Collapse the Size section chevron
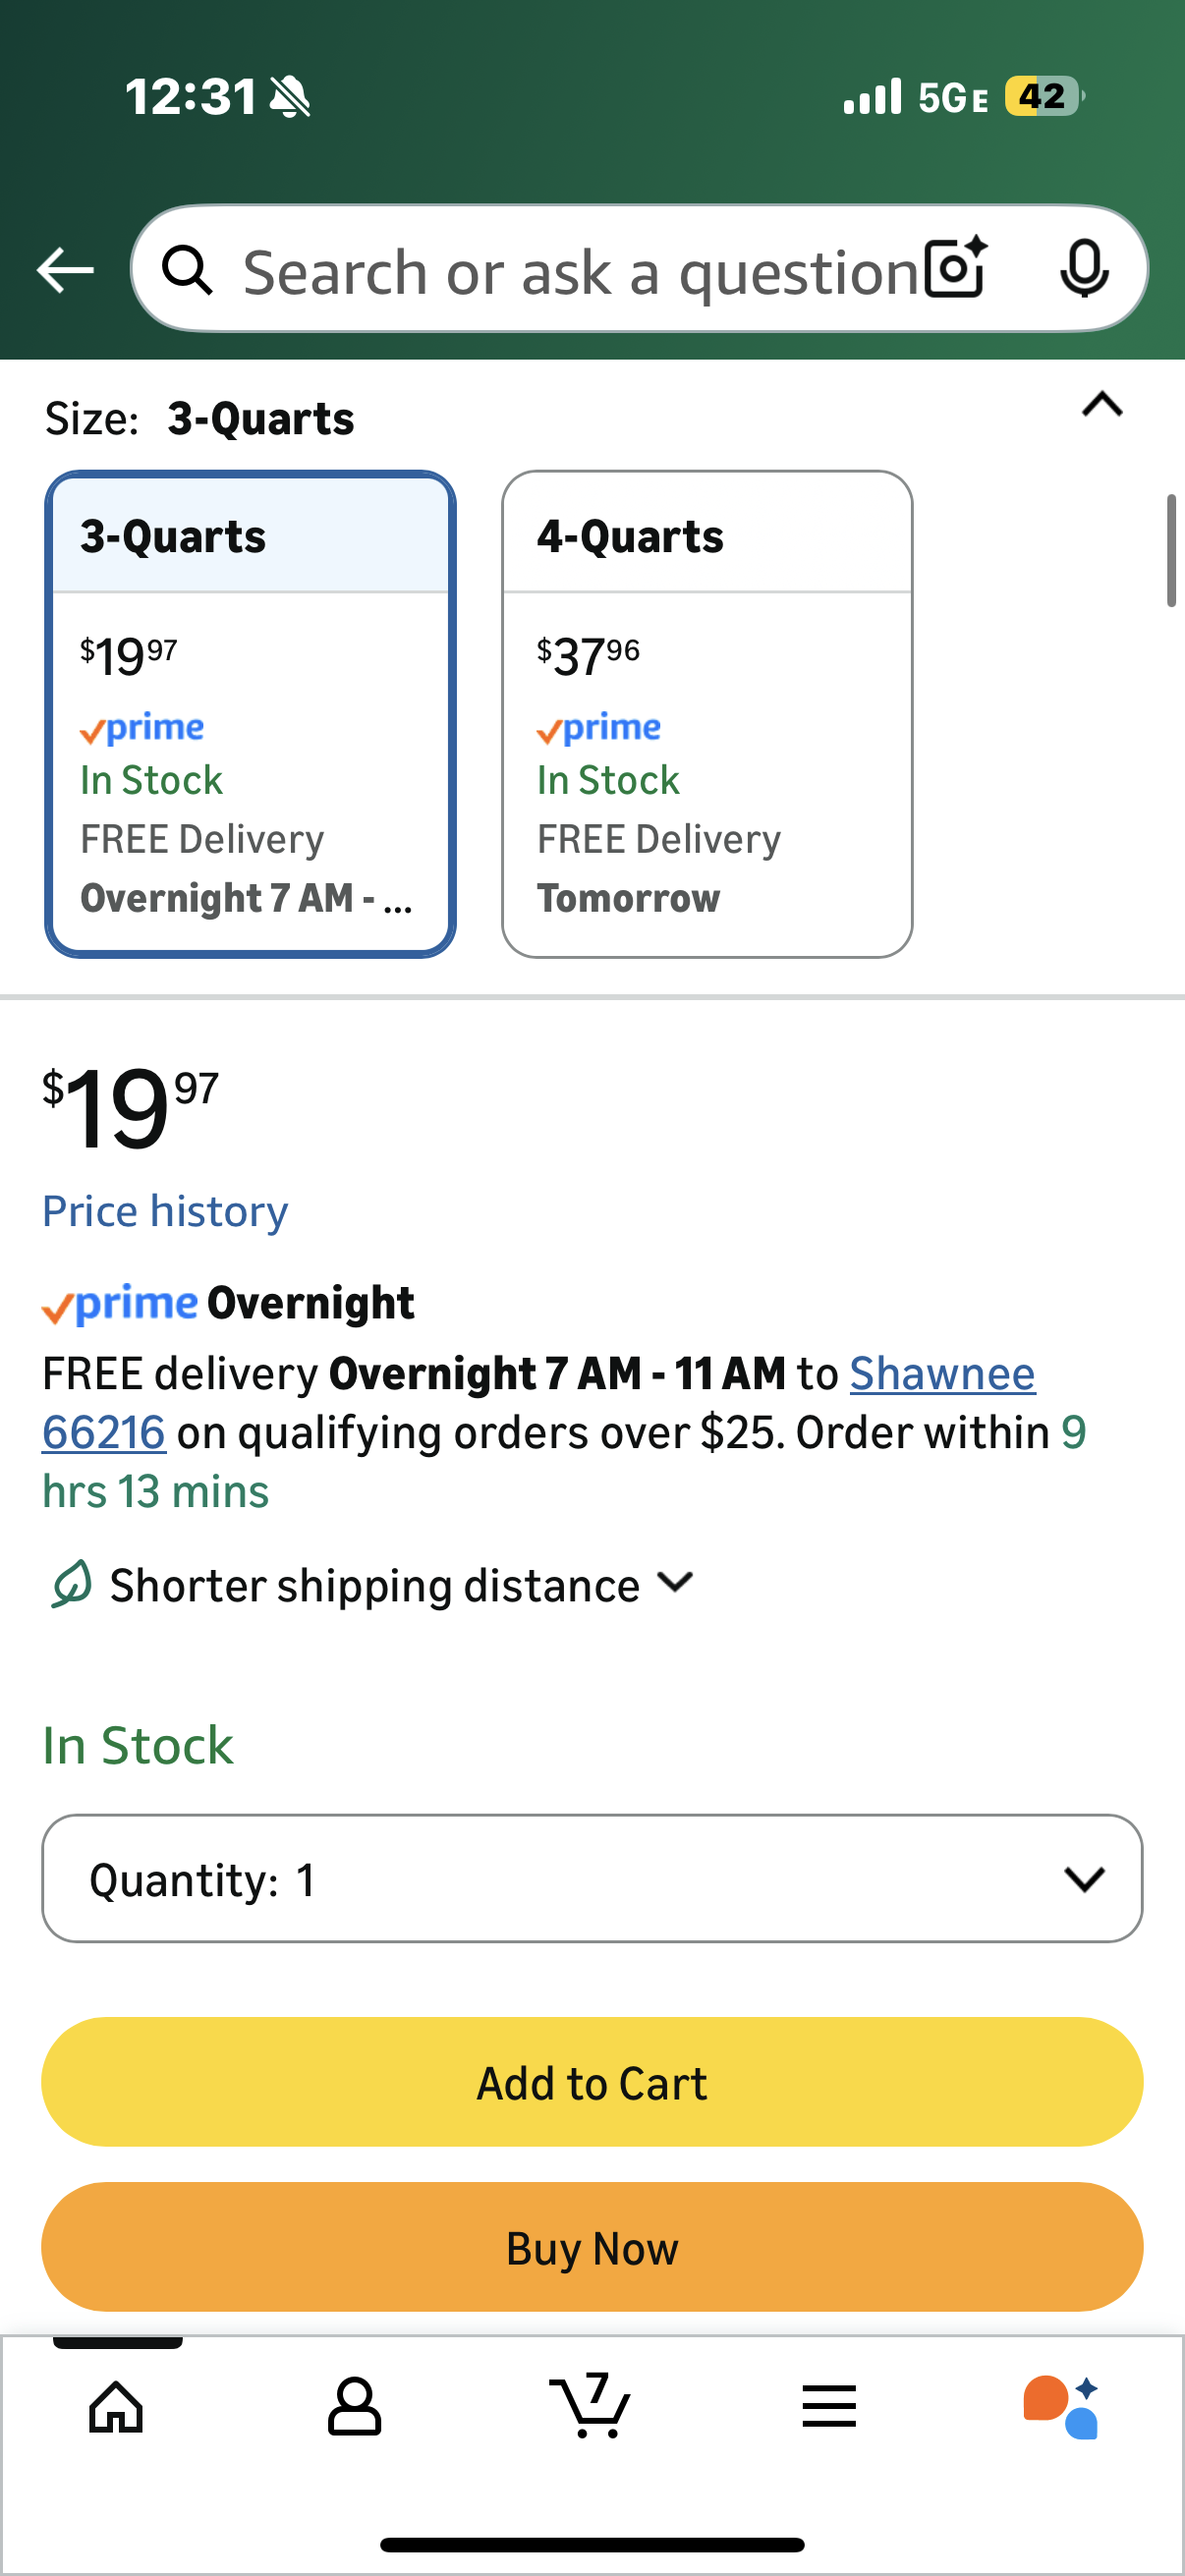The height and width of the screenshot is (2576, 1185). click(x=1102, y=405)
